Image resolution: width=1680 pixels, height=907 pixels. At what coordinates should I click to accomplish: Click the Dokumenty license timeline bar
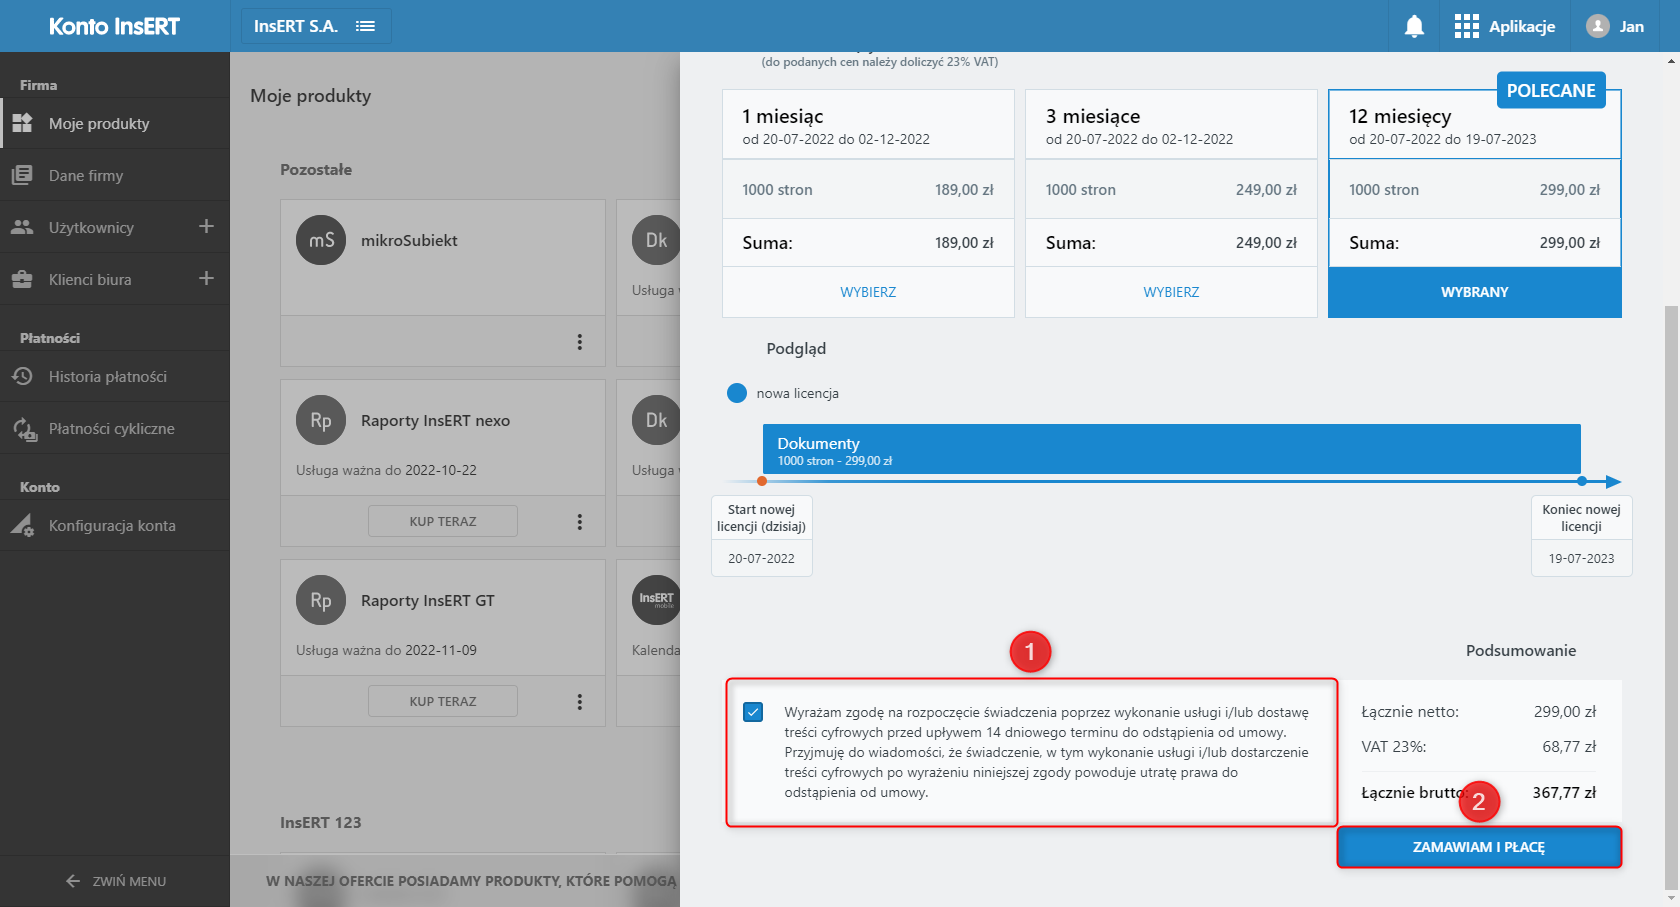1171,449
